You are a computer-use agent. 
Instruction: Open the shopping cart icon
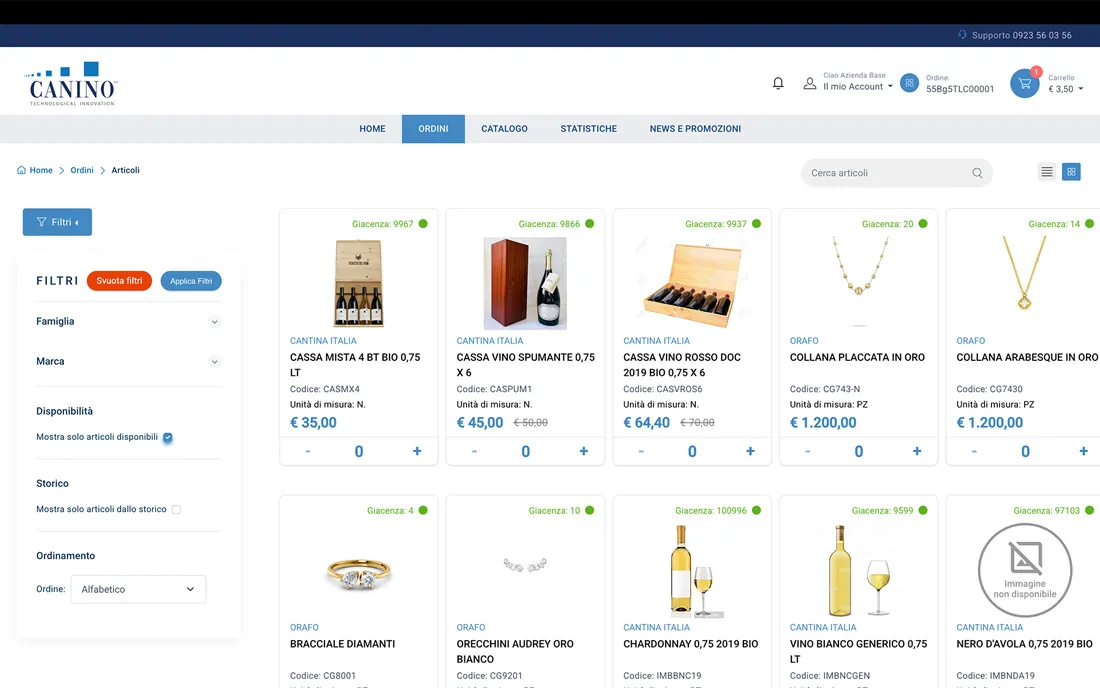(x=1023, y=83)
